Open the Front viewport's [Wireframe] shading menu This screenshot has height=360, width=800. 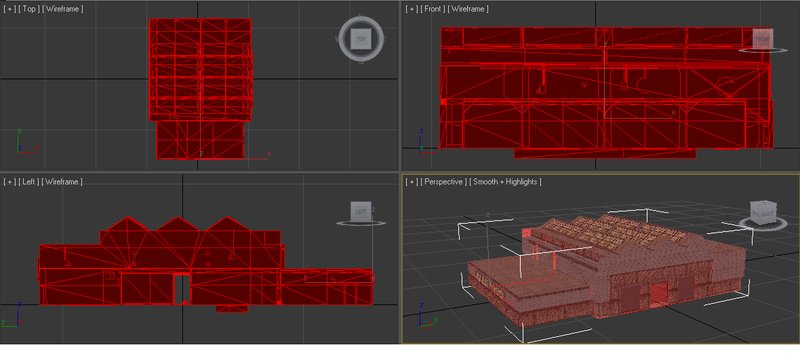(x=468, y=9)
